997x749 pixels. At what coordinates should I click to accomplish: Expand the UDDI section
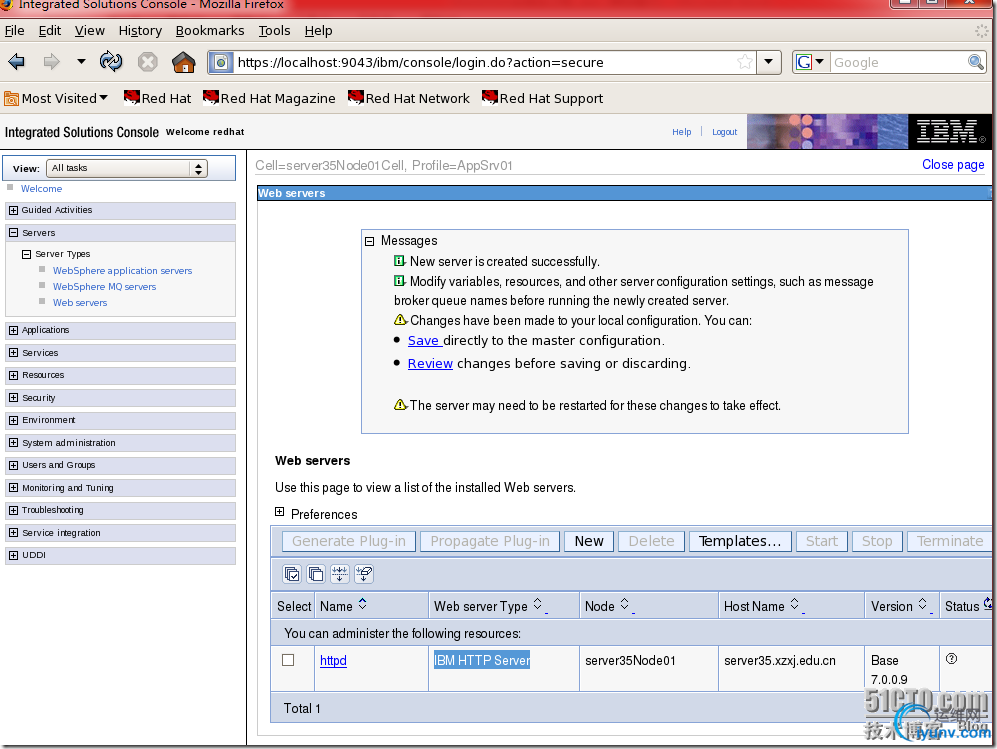coord(13,555)
